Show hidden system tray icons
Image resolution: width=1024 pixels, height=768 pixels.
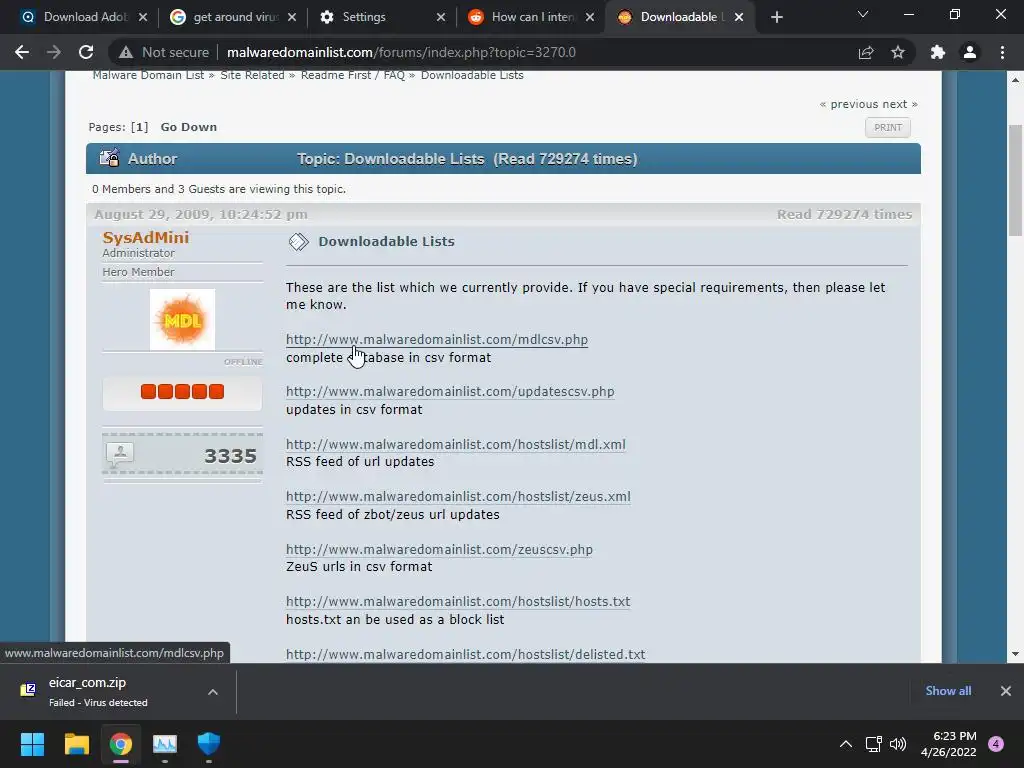pyautogui.click(x=846, y=744)
